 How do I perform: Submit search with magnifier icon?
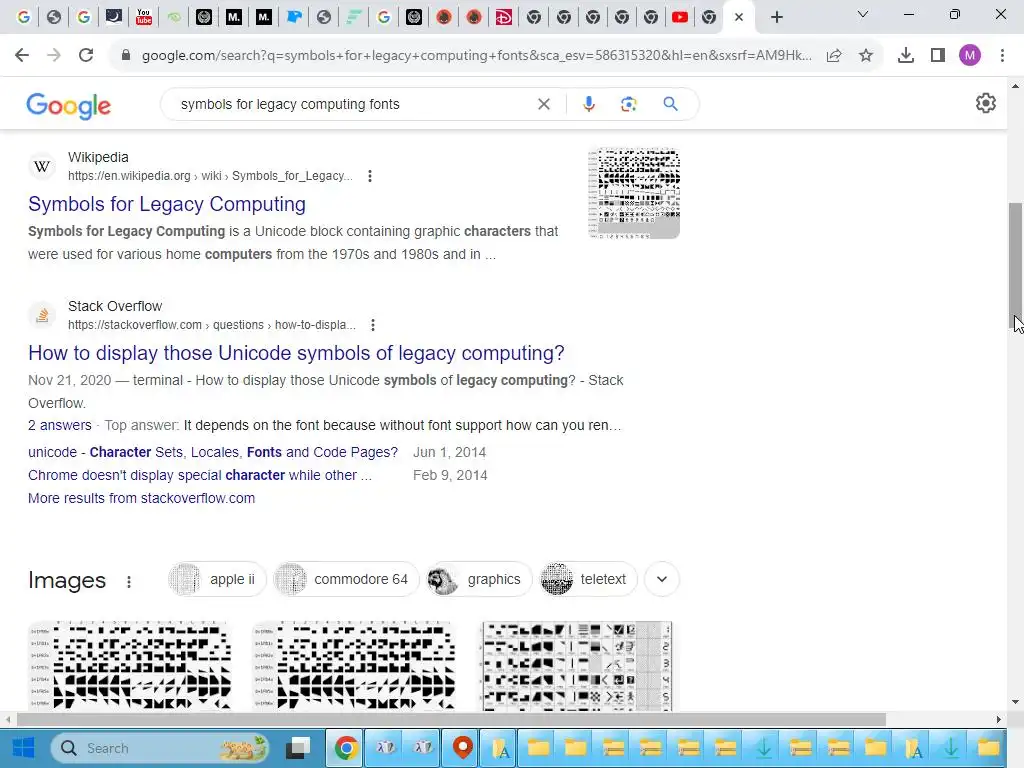point(670,104)
